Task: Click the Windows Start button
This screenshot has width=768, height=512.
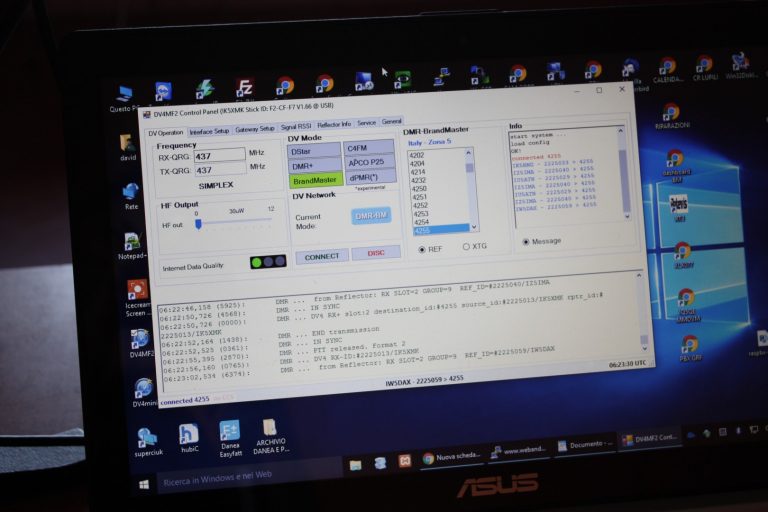Action: tap(144, 485)
